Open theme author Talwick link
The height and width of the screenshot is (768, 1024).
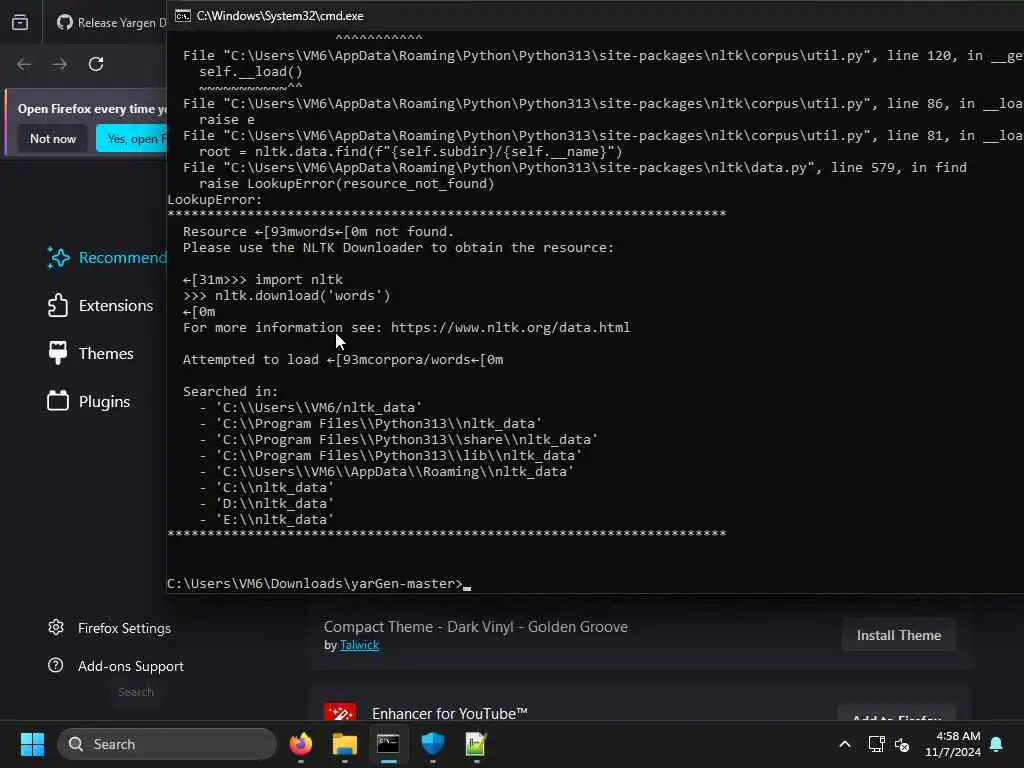point(359,645)
